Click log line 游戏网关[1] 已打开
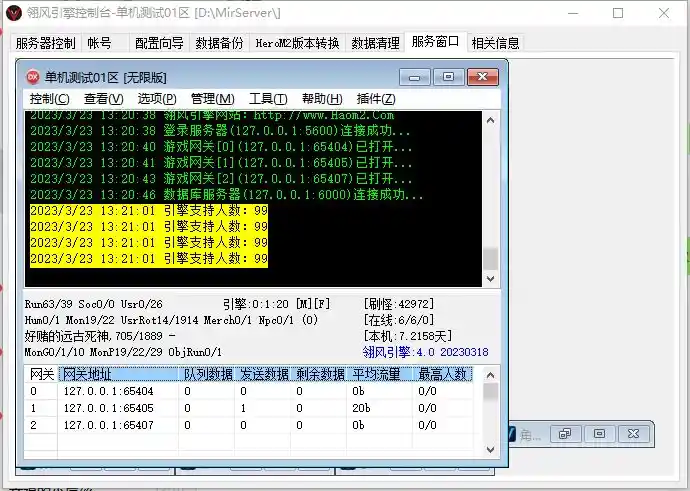The image size is (690, 491). [x=221, y=163]
